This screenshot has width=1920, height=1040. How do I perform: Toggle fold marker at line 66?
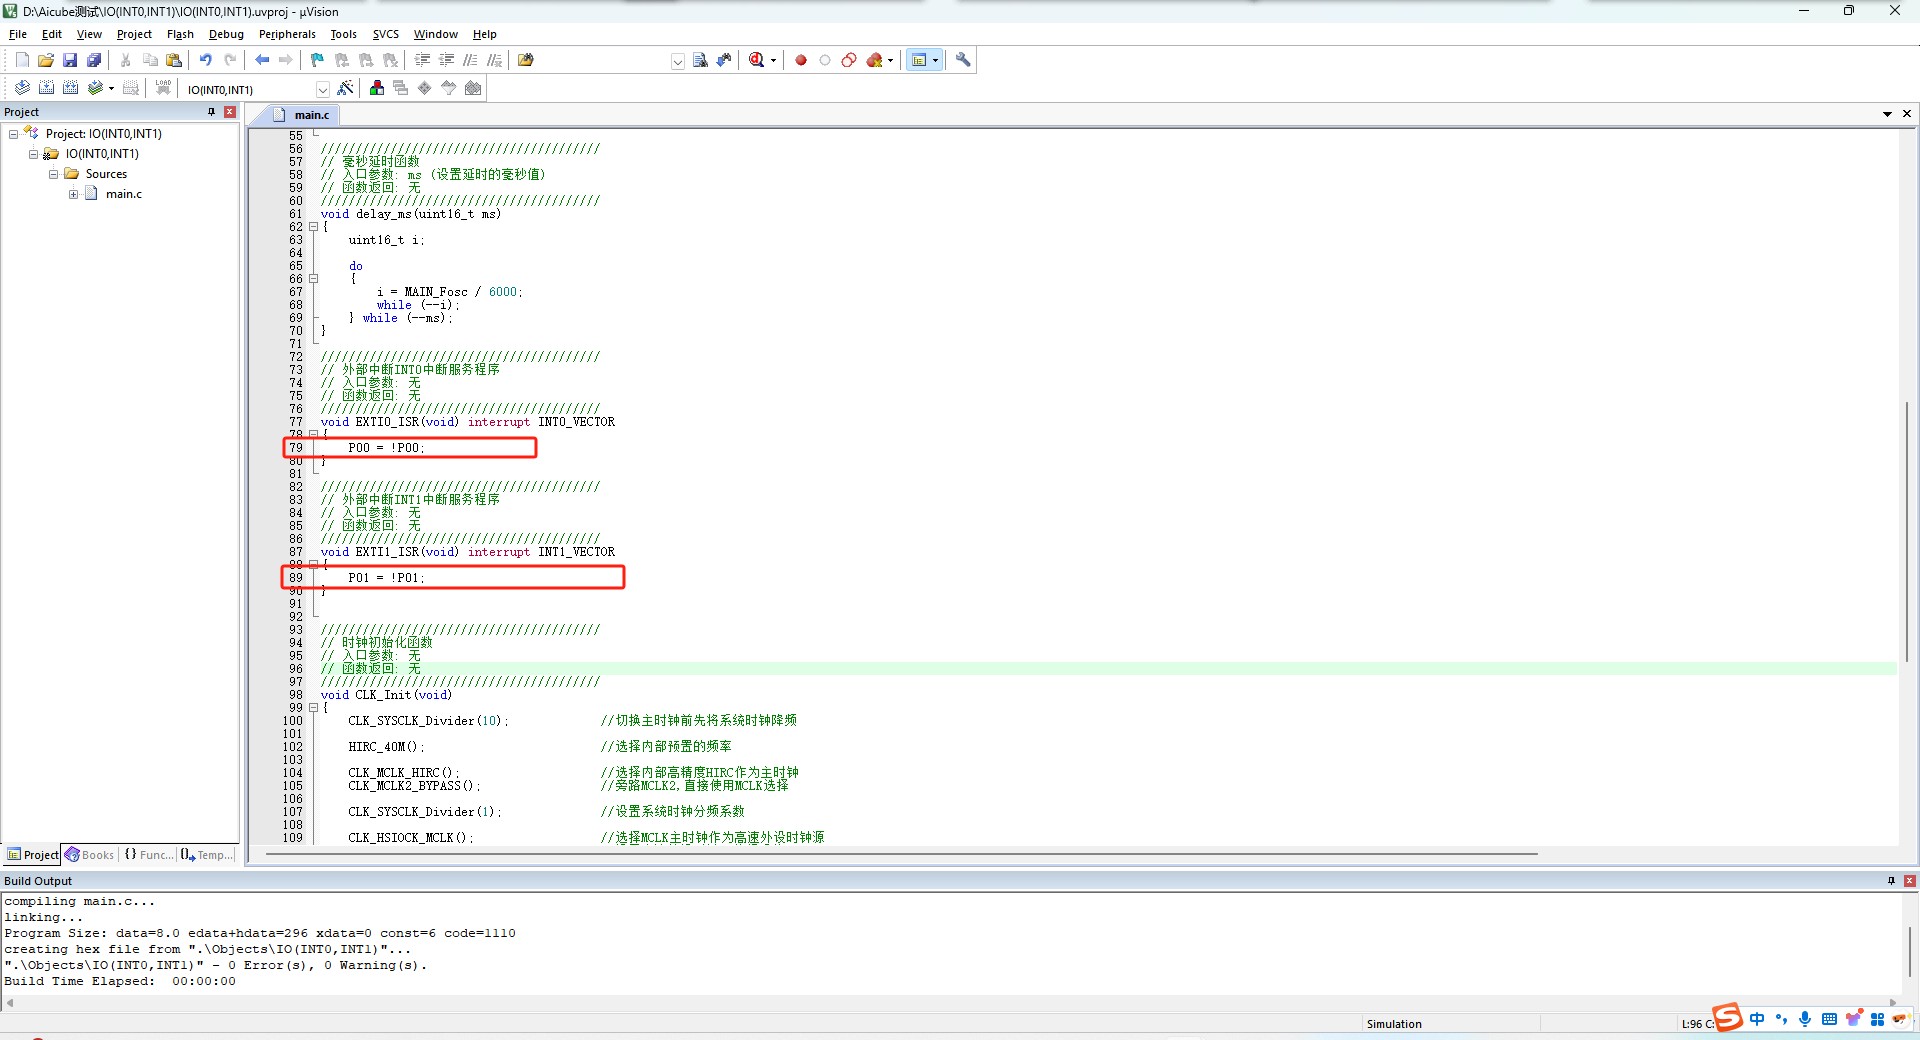[x=313, y=279]
